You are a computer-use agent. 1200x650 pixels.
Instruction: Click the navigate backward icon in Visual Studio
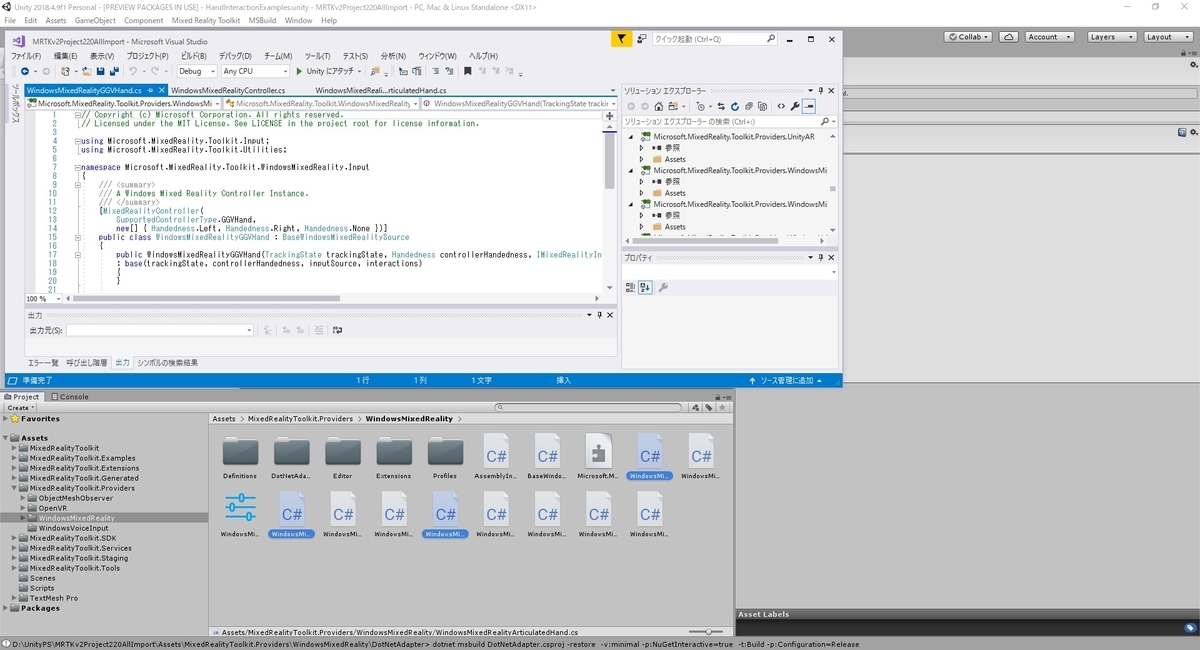coord(25,71)
